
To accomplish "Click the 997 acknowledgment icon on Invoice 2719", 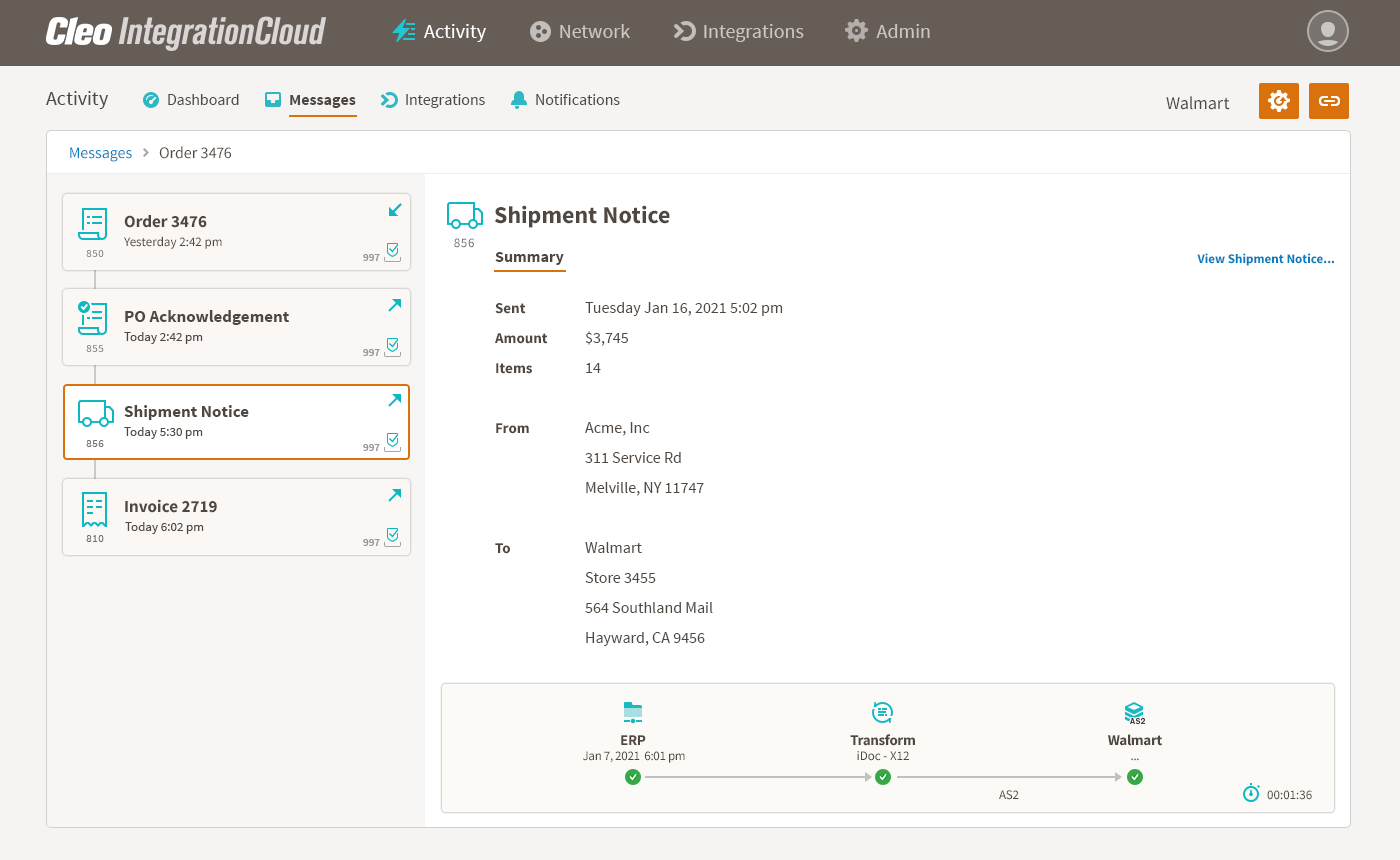I will 393,537.
